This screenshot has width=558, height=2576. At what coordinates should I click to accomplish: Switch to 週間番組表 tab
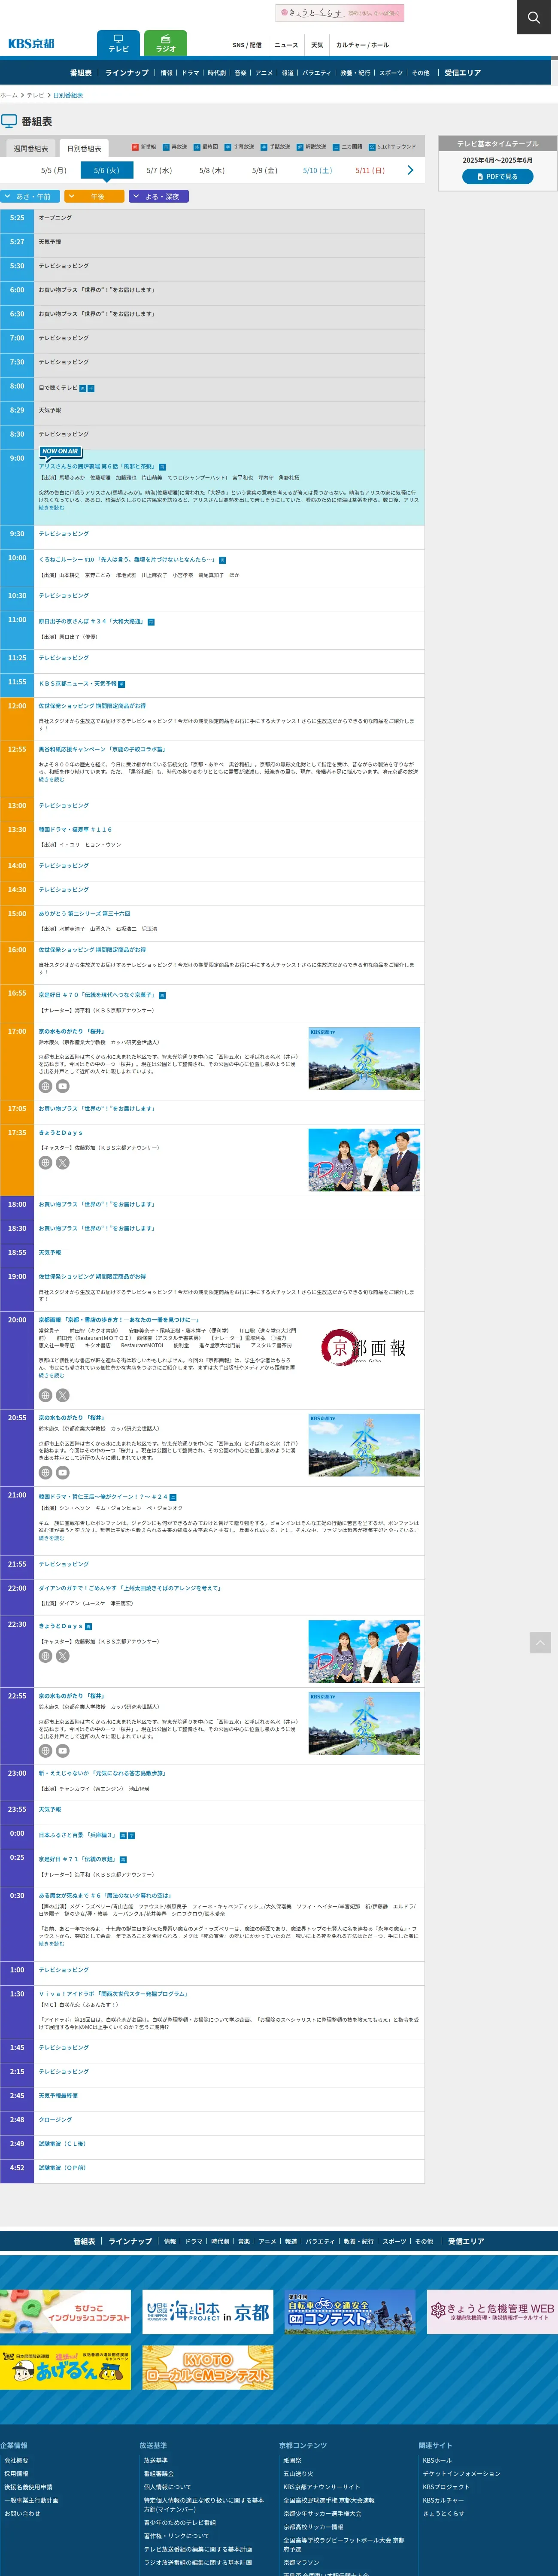click(30, 149)
